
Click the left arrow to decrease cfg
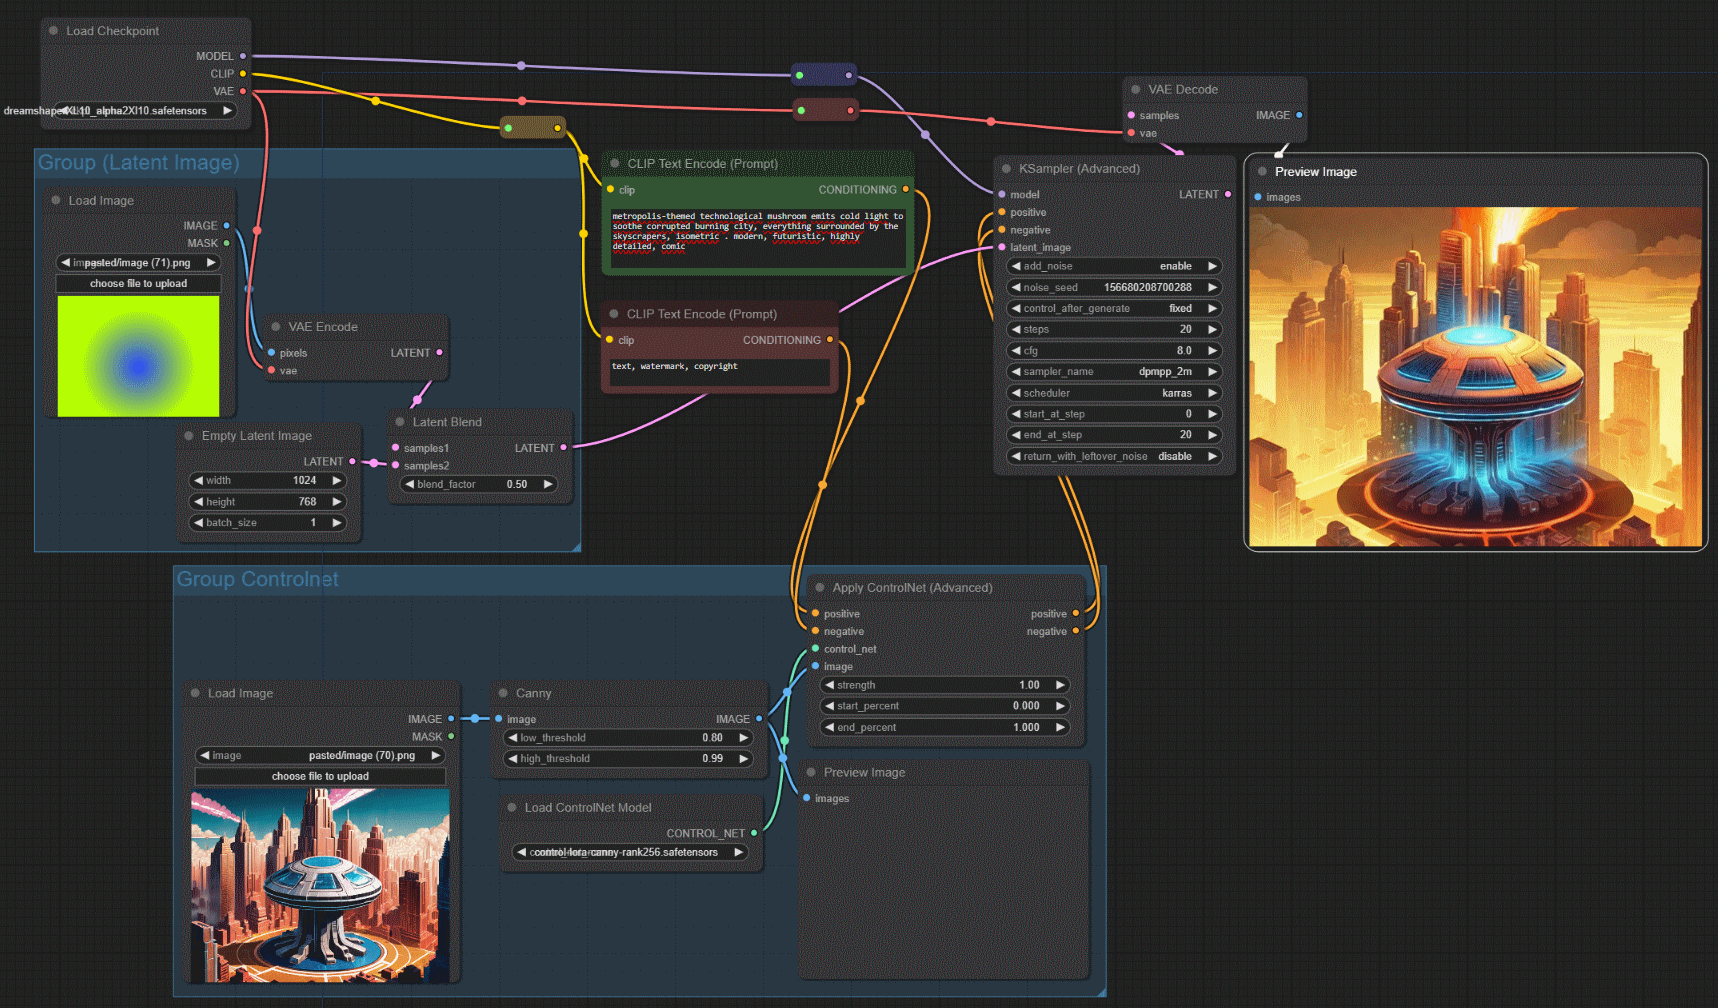1016,351
